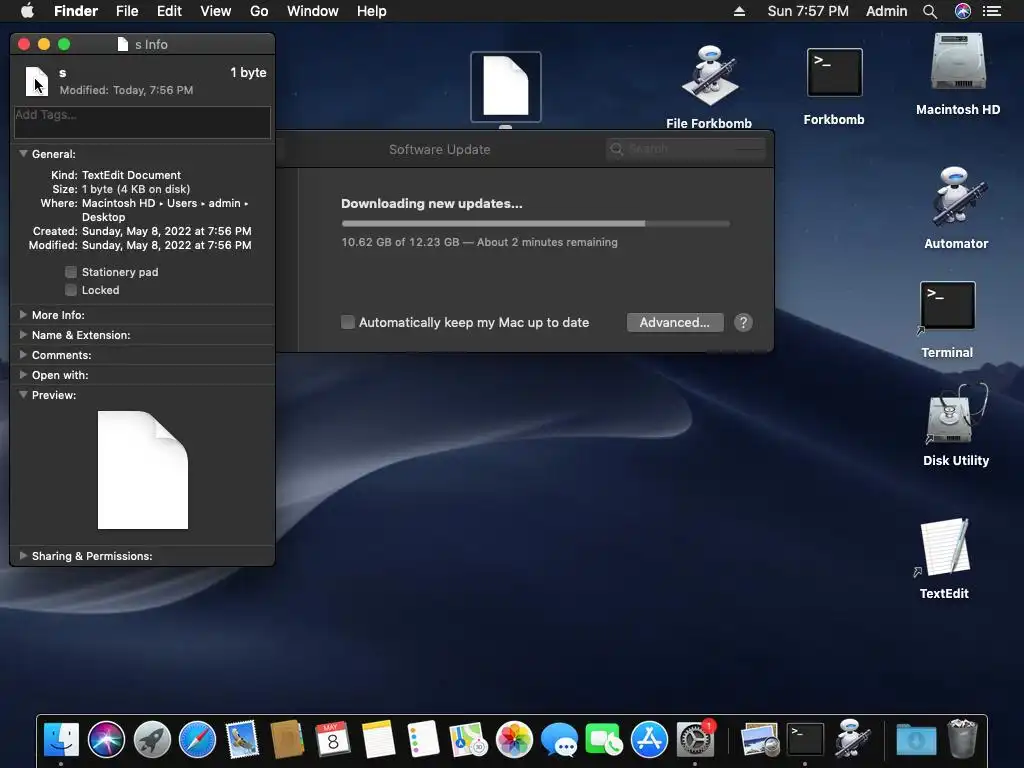Viewport: 1024px width, 768px height.
Task: Open System Preferences gear in Dock
Action: (x=695, y=740)
